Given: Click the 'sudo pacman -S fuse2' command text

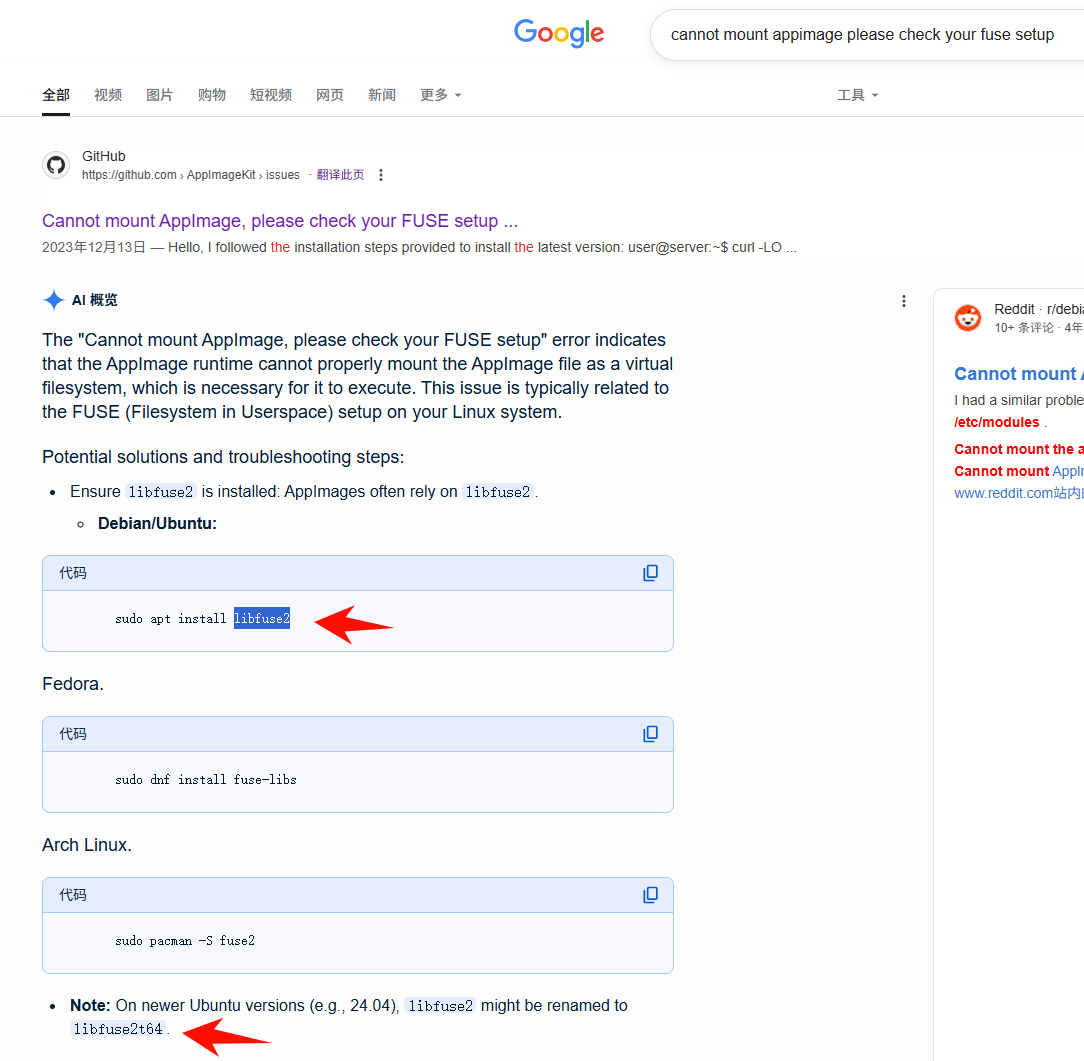Looking at the screenshot, I should 185,941.
